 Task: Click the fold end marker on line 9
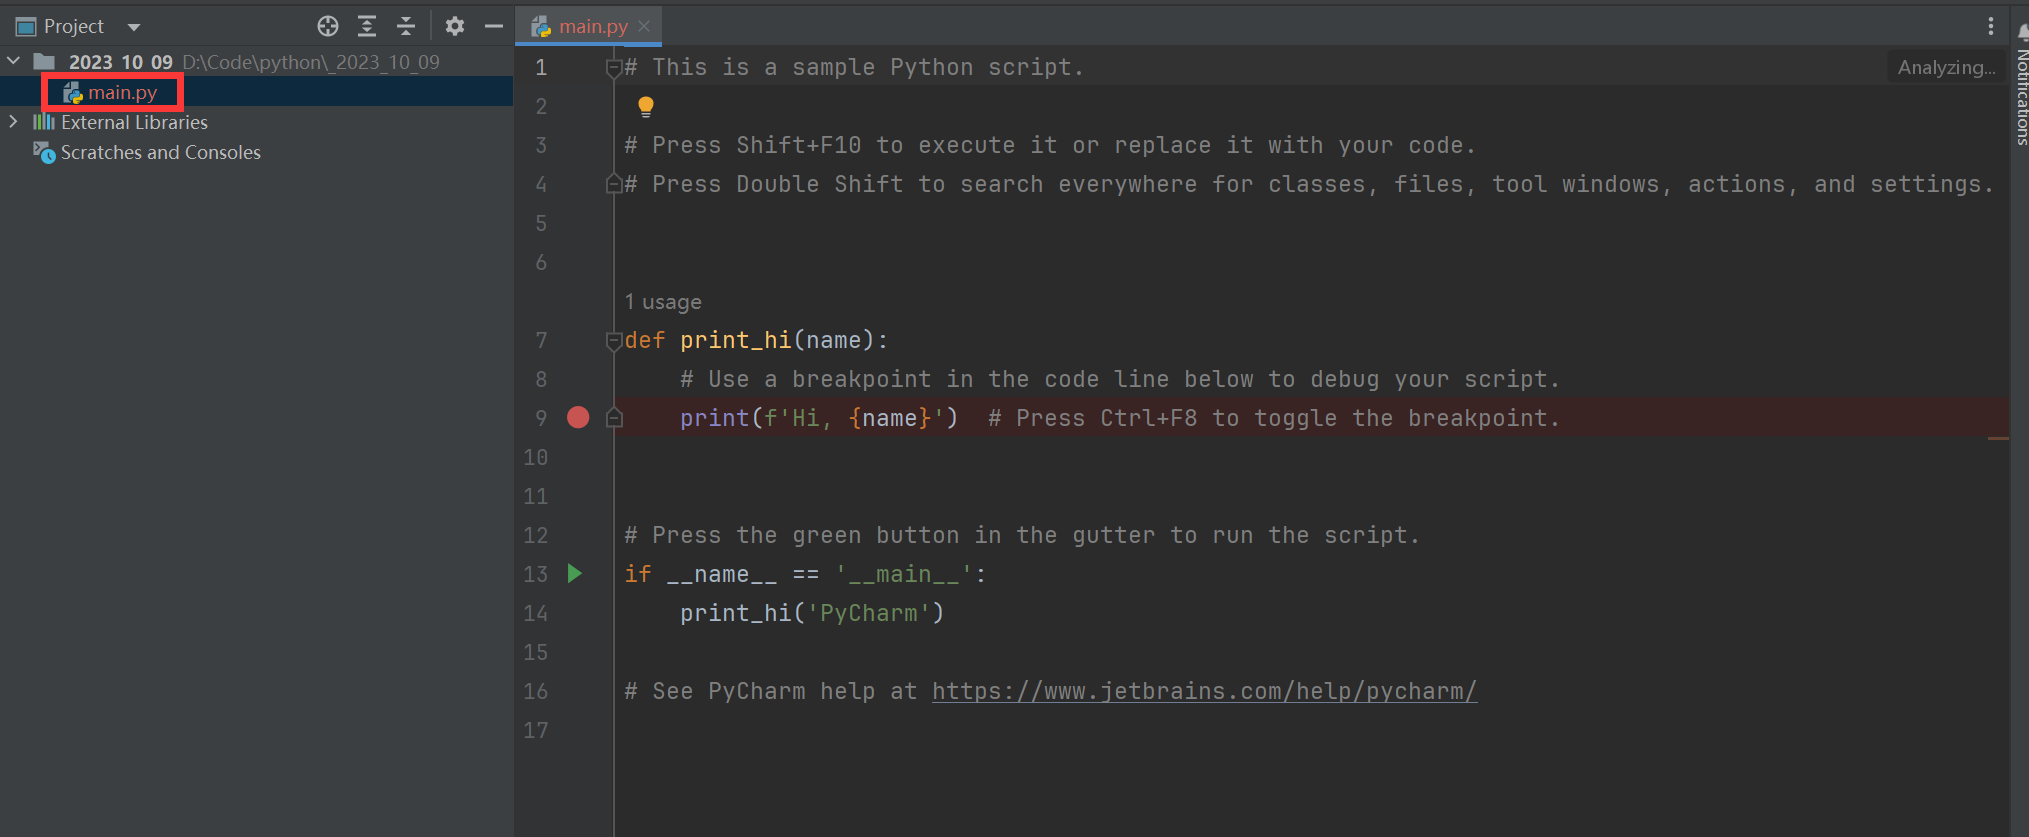pos(614,418)
